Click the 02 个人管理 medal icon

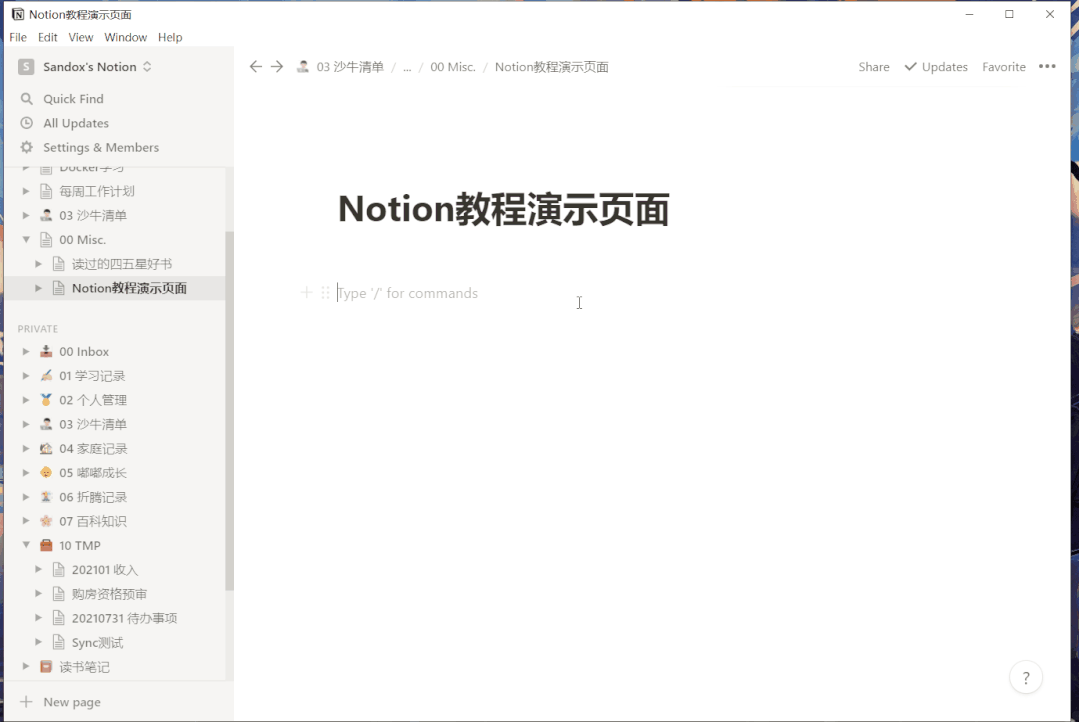46,400
